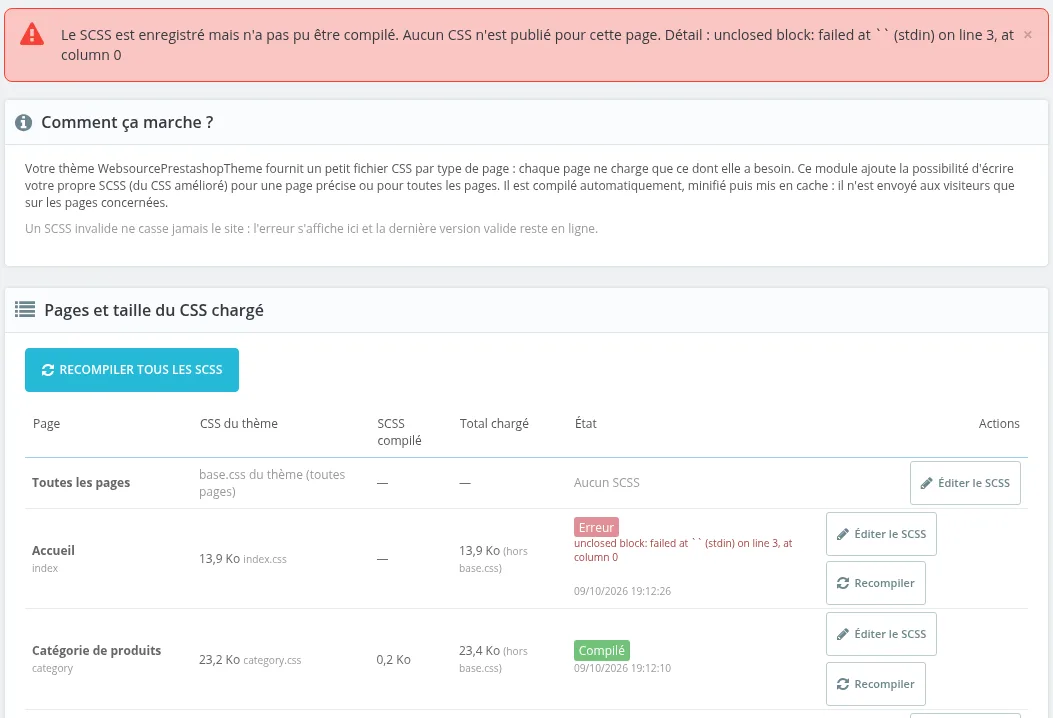1053x718 pixels.
Task: Click the Un SCSS invalide note text
Action: [x=311, y=228]
